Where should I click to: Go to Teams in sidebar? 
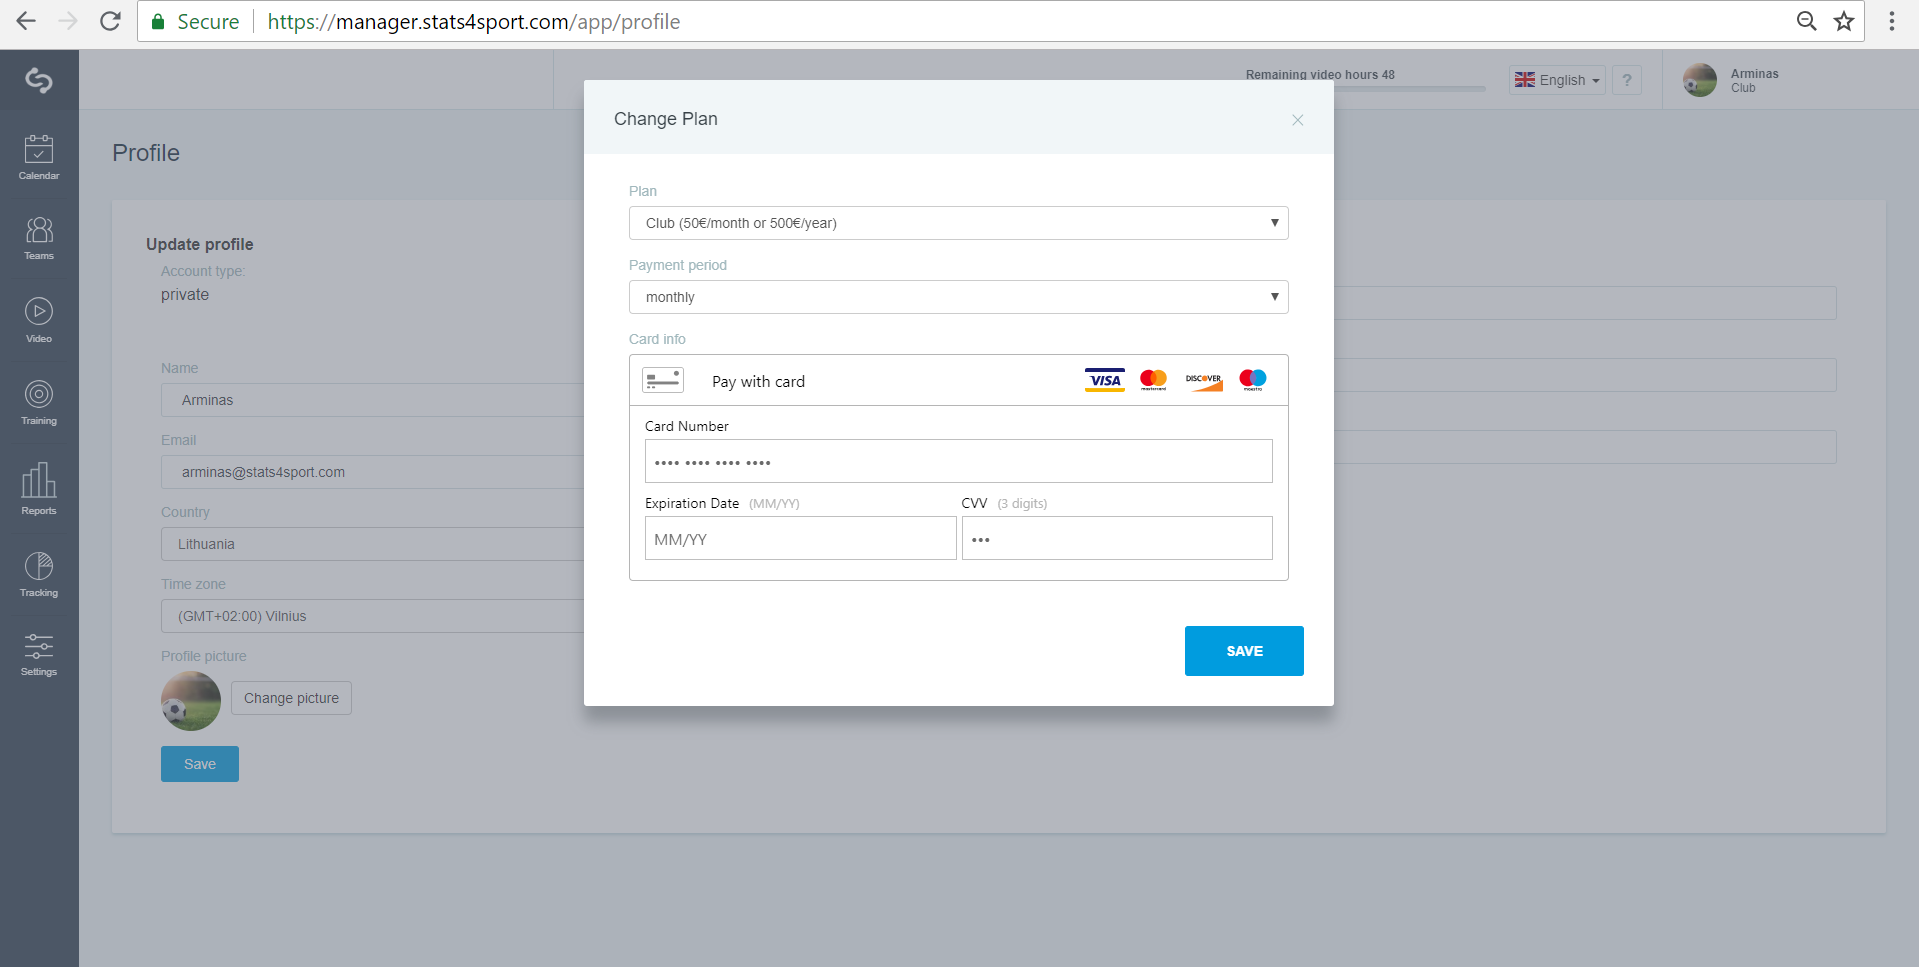pos(39,238)
